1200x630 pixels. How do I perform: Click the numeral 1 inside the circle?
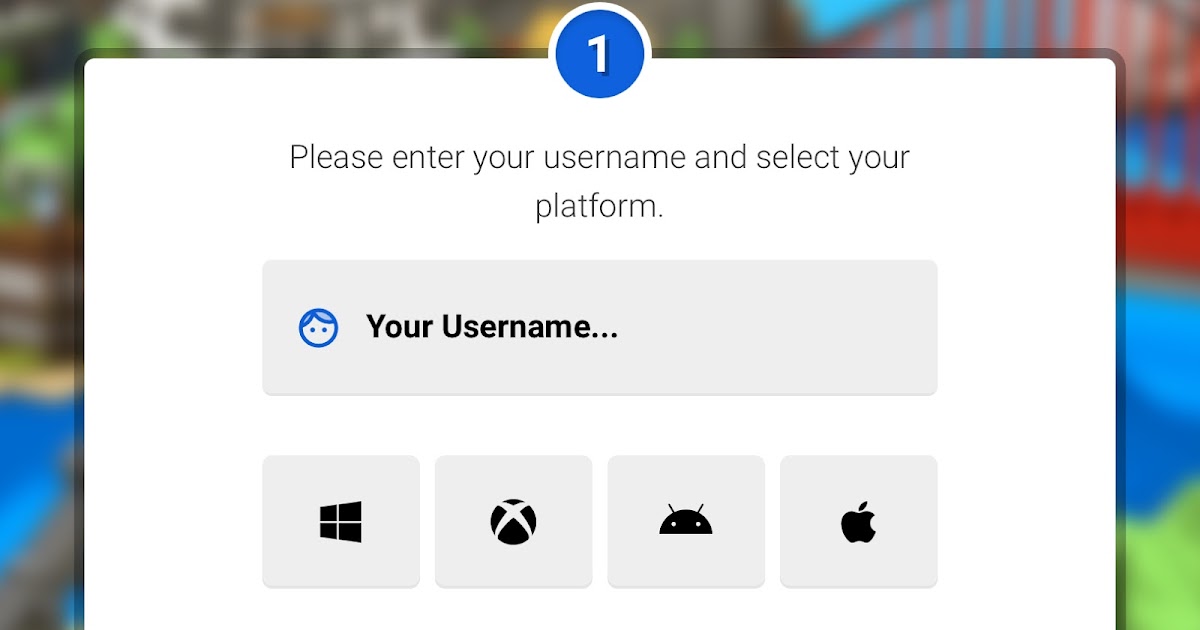pos(599,55)
